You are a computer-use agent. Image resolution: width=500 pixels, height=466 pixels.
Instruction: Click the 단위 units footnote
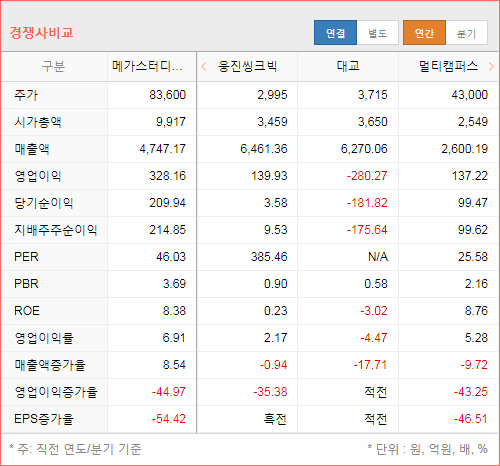tap(428, 449)
